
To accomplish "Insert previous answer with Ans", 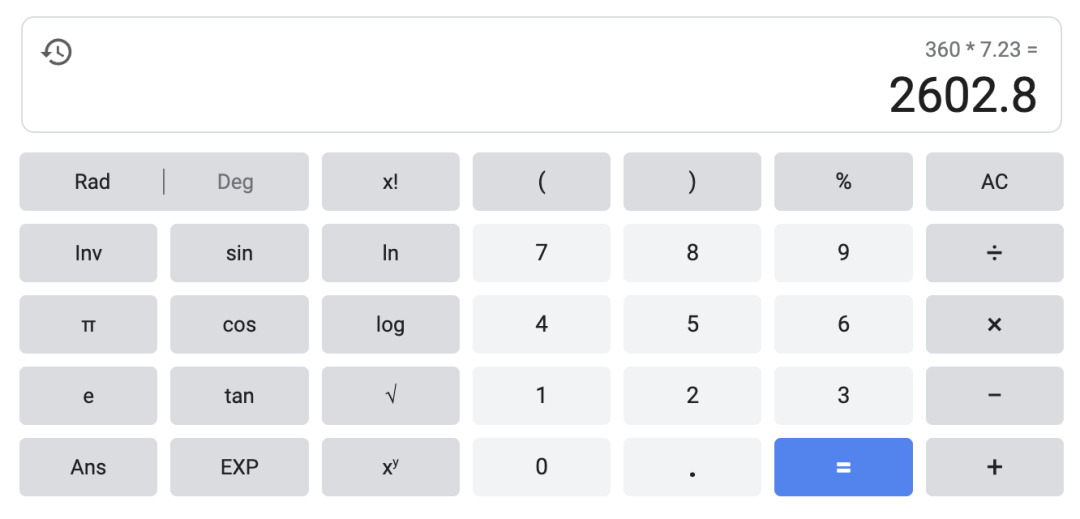I will (x=88, y=467).
